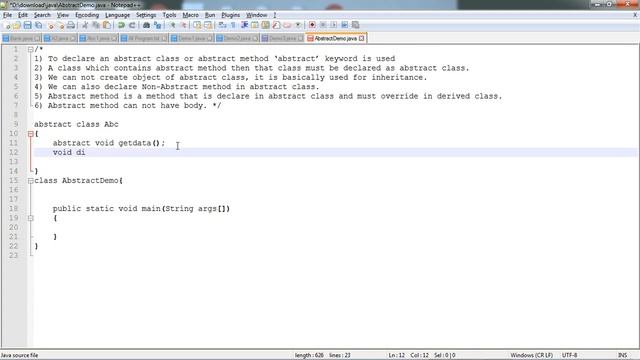Toggle synchronize horizontal scrolling icon
Image resolution: width=640 pixels, height=360 pixels.
point(208,25)
